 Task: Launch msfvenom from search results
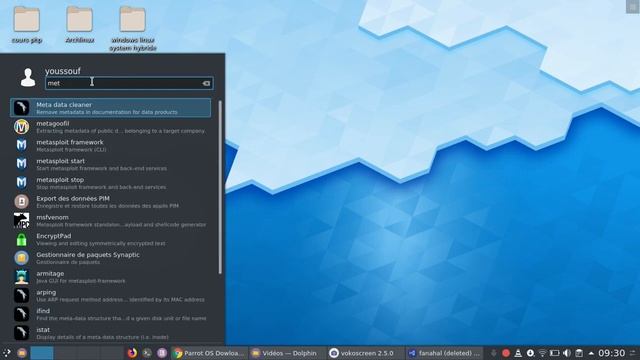111,220
